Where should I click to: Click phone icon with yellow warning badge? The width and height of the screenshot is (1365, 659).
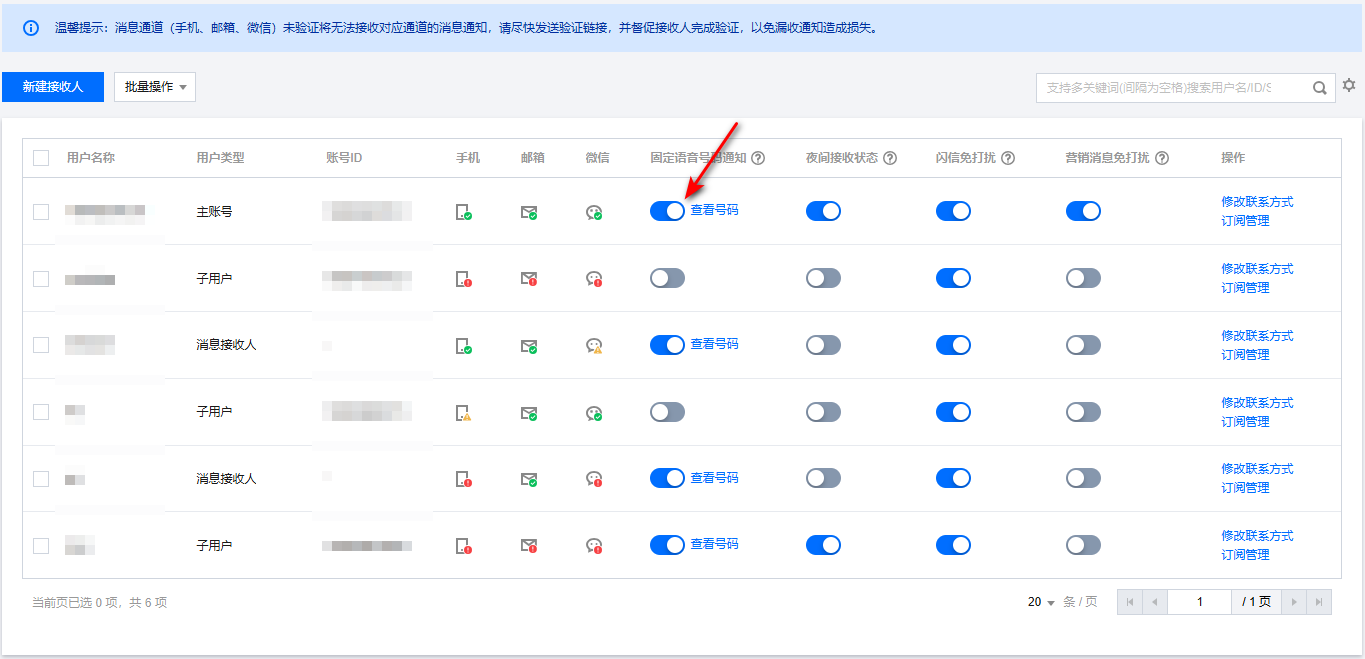pos(463,412)
